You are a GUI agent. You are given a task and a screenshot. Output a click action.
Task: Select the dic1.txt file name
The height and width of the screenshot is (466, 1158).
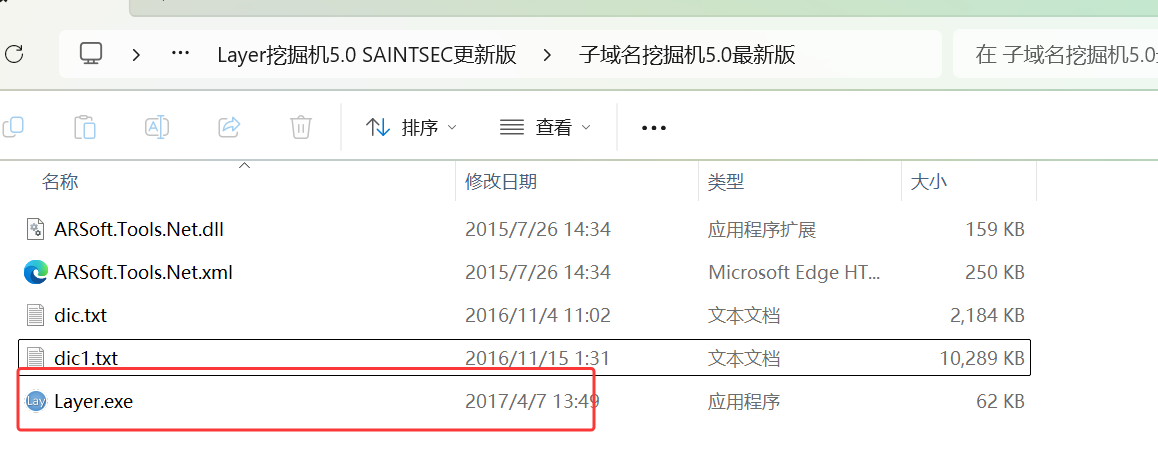(86, 358)
